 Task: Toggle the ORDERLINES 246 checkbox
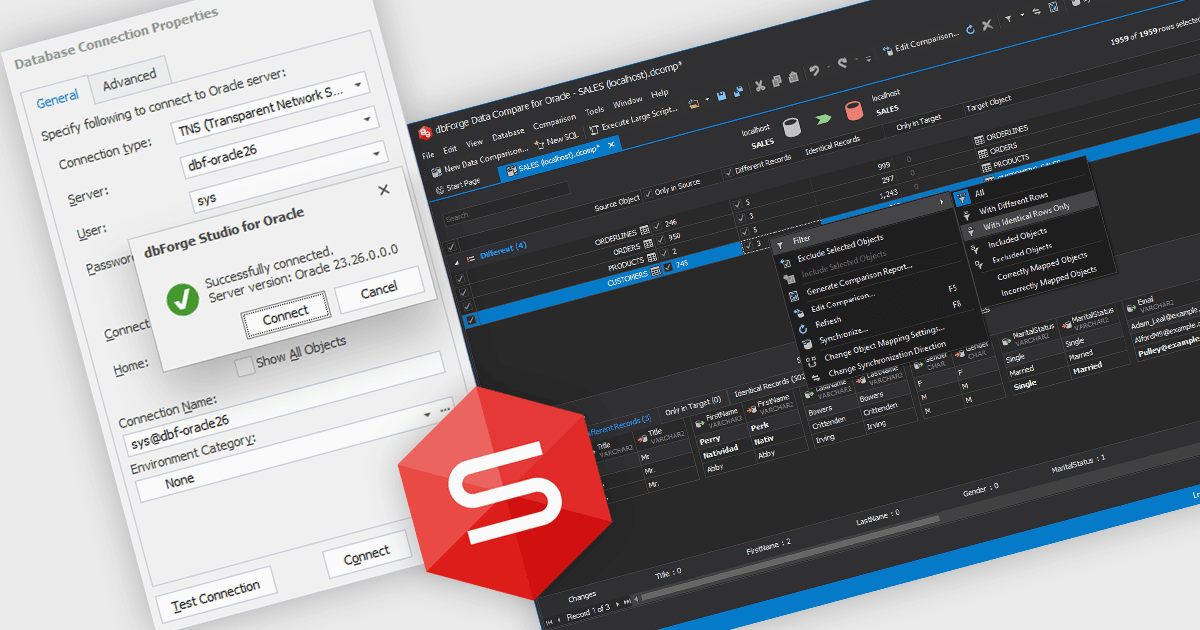pyautogui.click(x=656, y=226)
